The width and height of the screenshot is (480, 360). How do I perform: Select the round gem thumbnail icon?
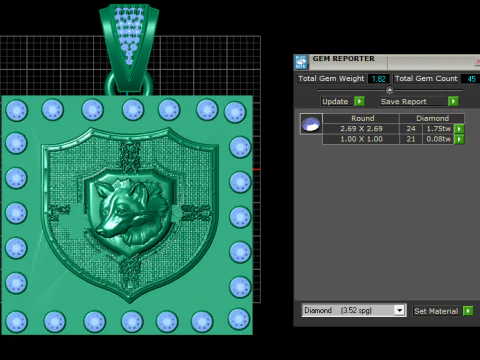[311, 124]
